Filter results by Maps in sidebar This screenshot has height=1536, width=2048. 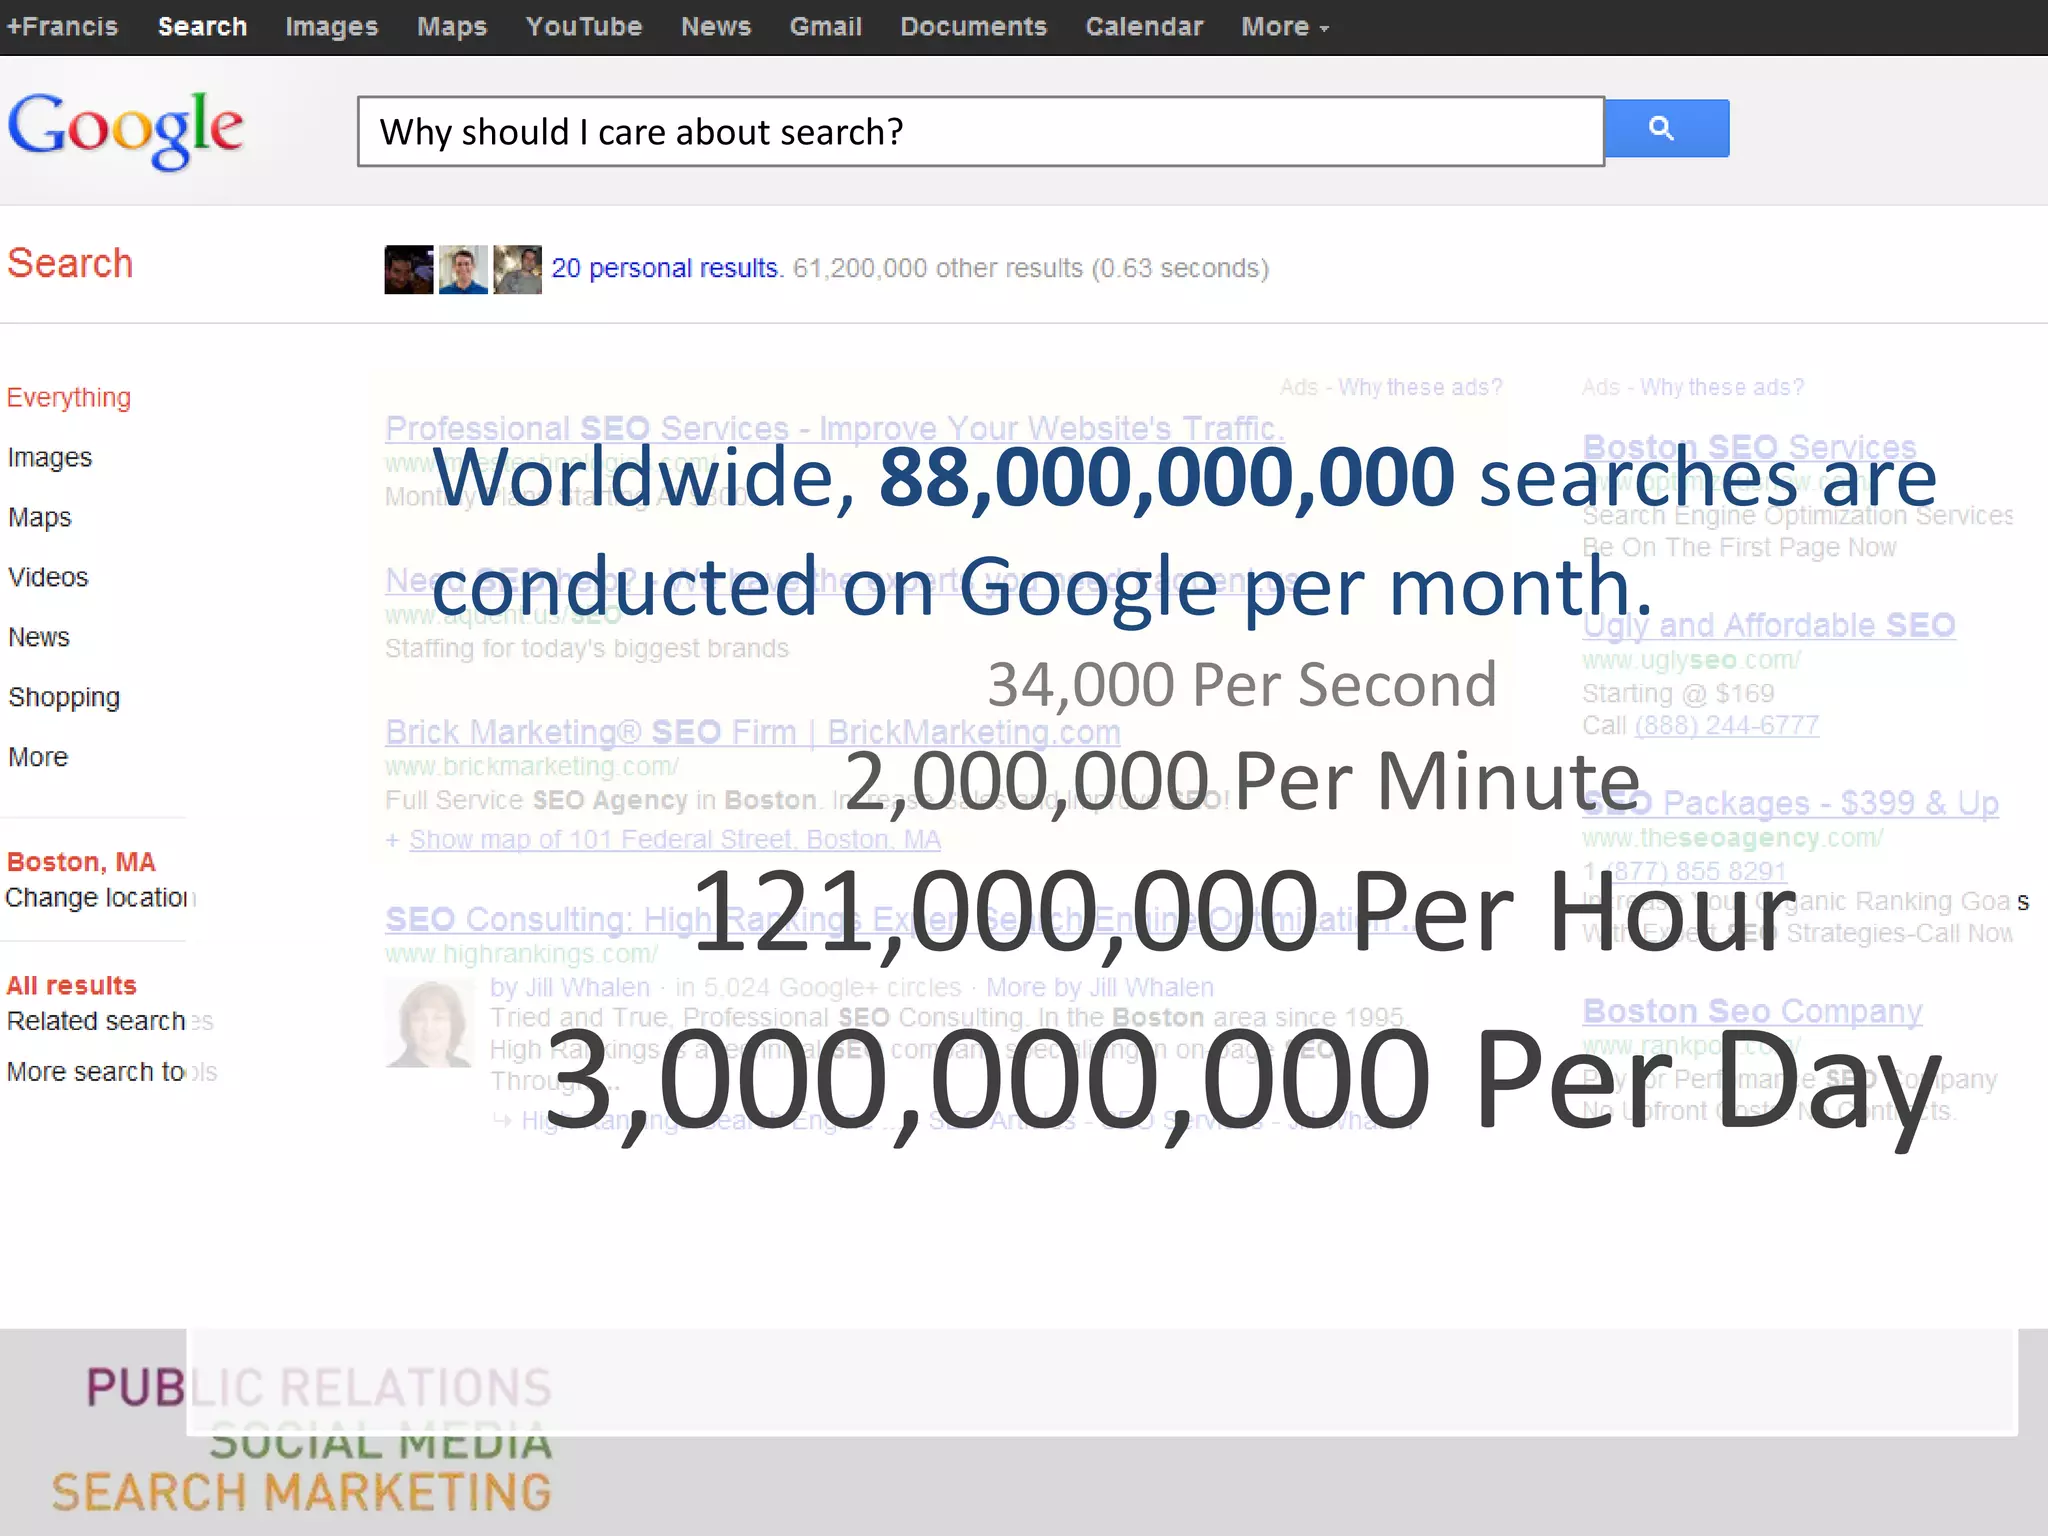pos(40,518)
